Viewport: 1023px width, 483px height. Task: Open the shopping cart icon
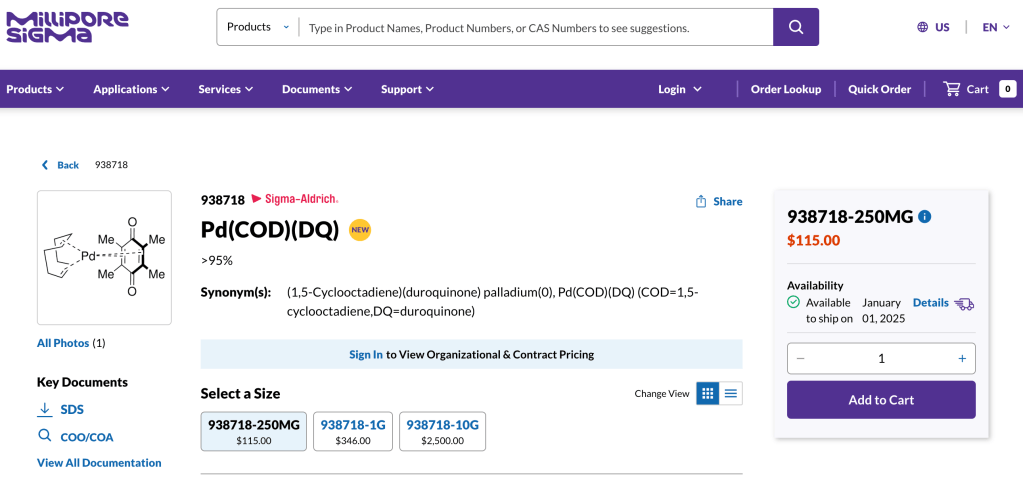(x=952, y=89)
